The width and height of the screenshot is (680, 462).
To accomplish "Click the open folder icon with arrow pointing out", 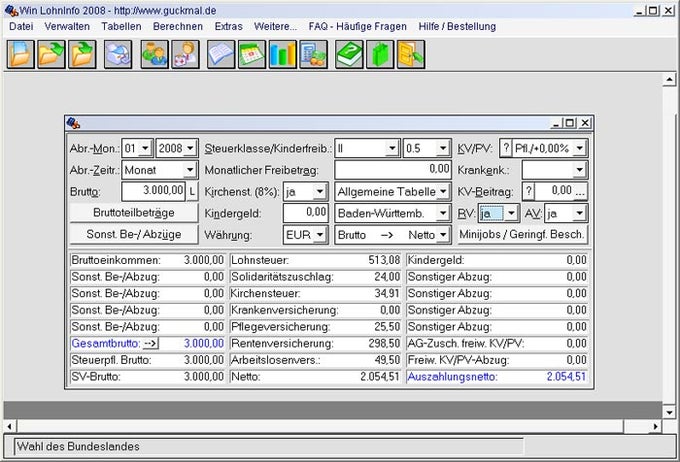I will click(51, 54).
